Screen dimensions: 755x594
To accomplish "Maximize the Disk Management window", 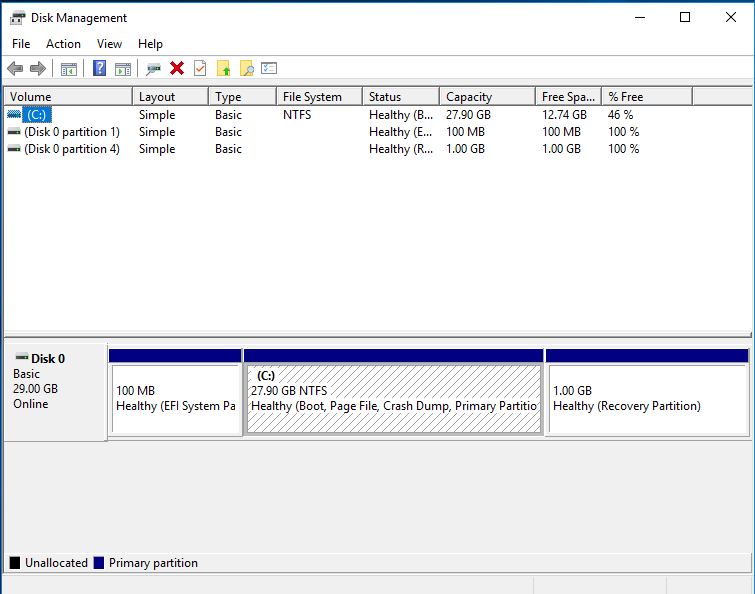I will coord(685,17).
